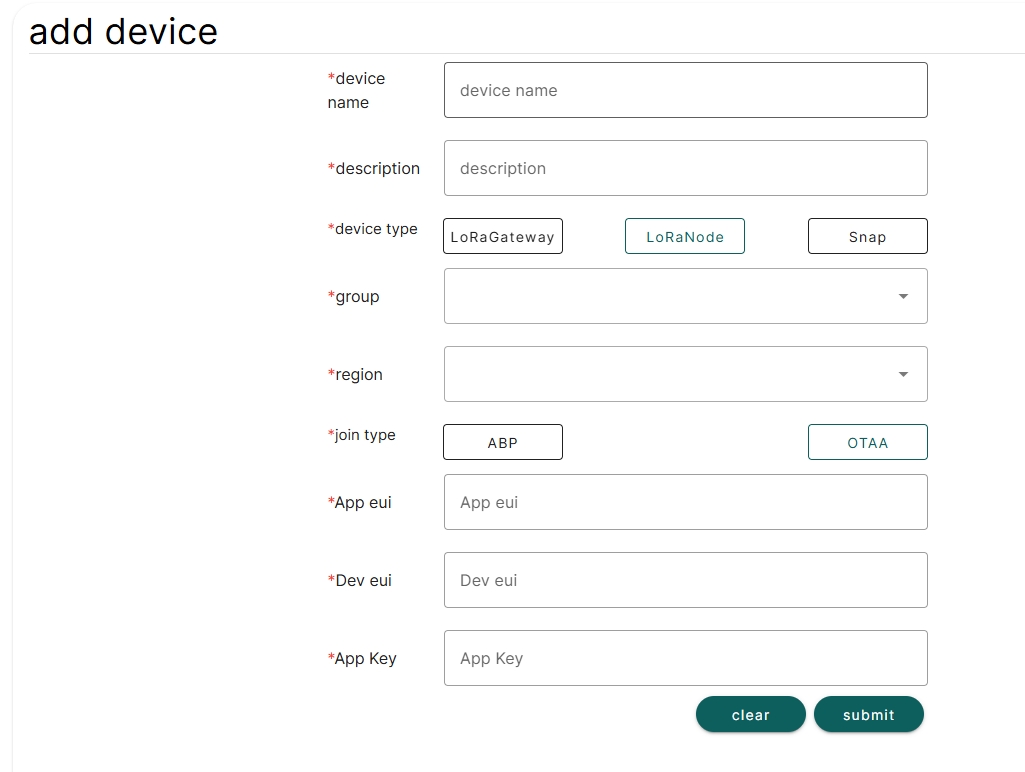Image resolution: width=1025 pixels, height=772 pixels.
Task: Pick Snap device type option
Action: pos(867,237)
